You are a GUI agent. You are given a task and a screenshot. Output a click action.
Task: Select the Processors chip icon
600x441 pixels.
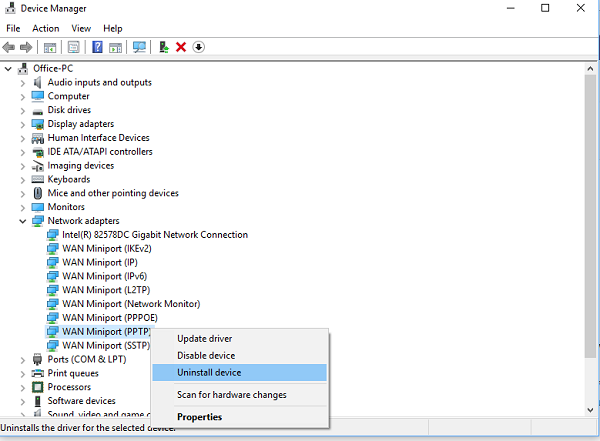pyautogui.click(x=38, y=387)
